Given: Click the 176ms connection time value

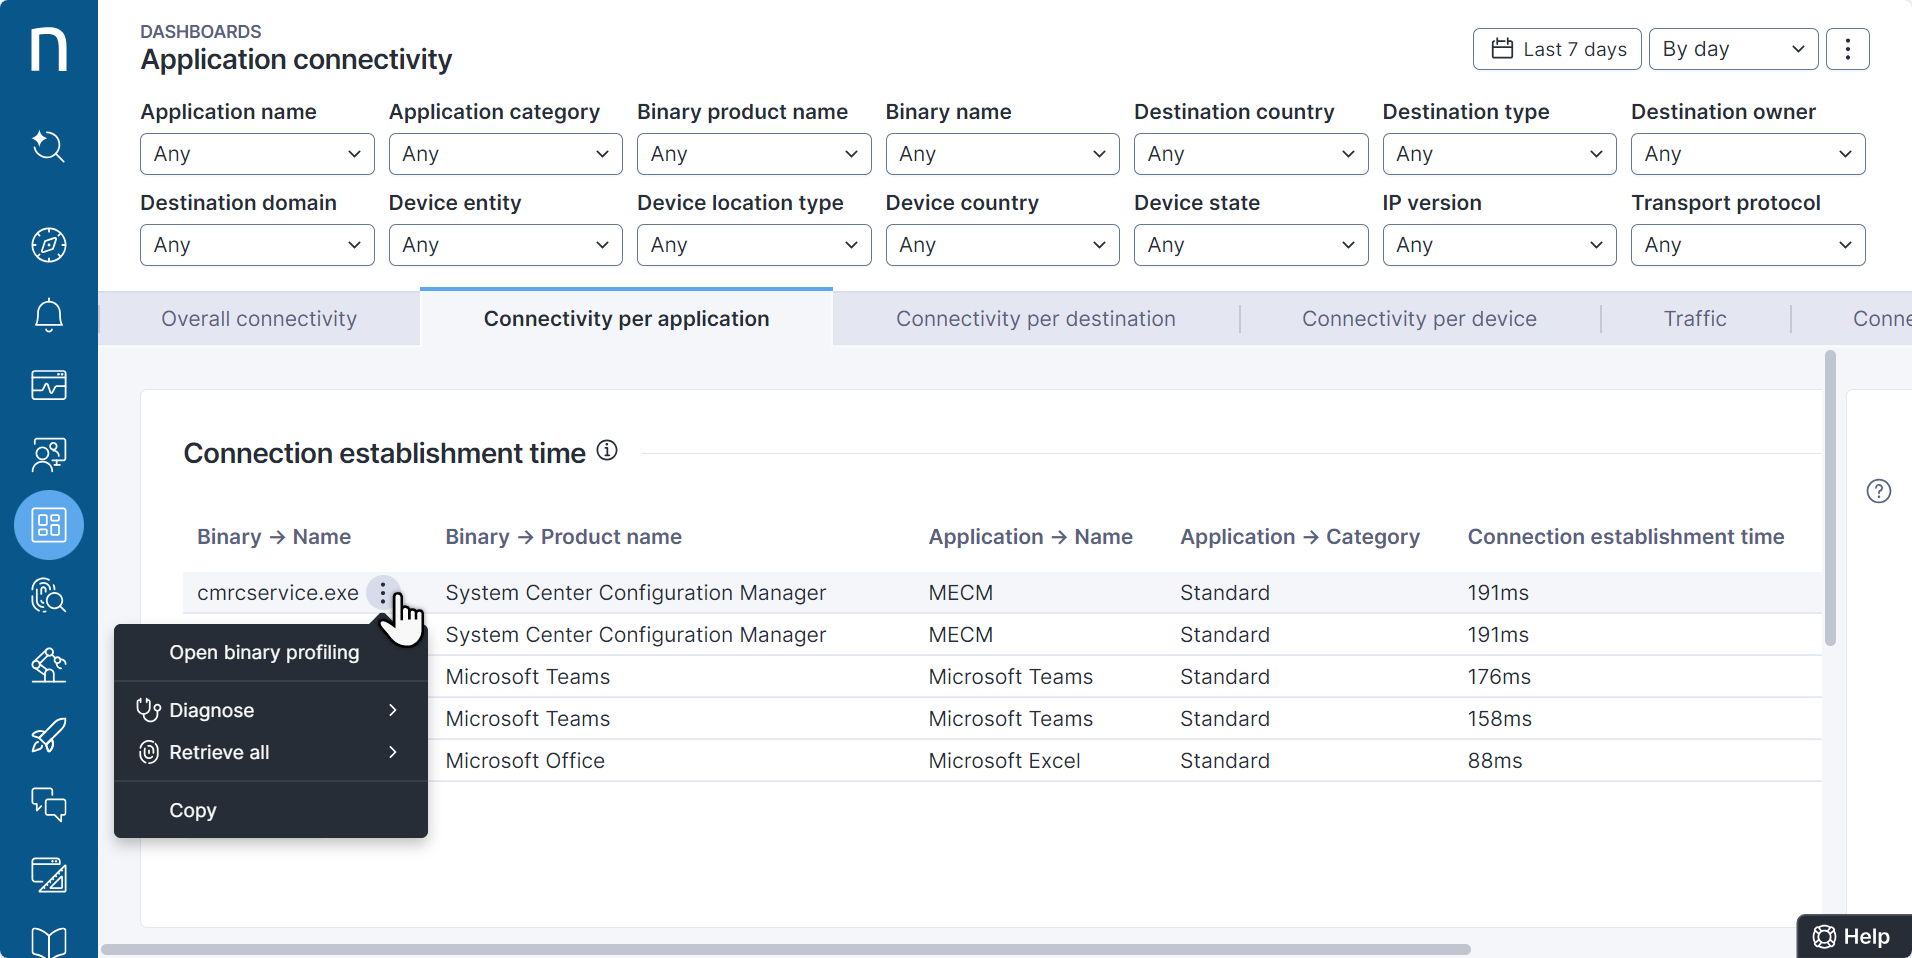Looking at the screenshot, I should (x=1499, y=677).
